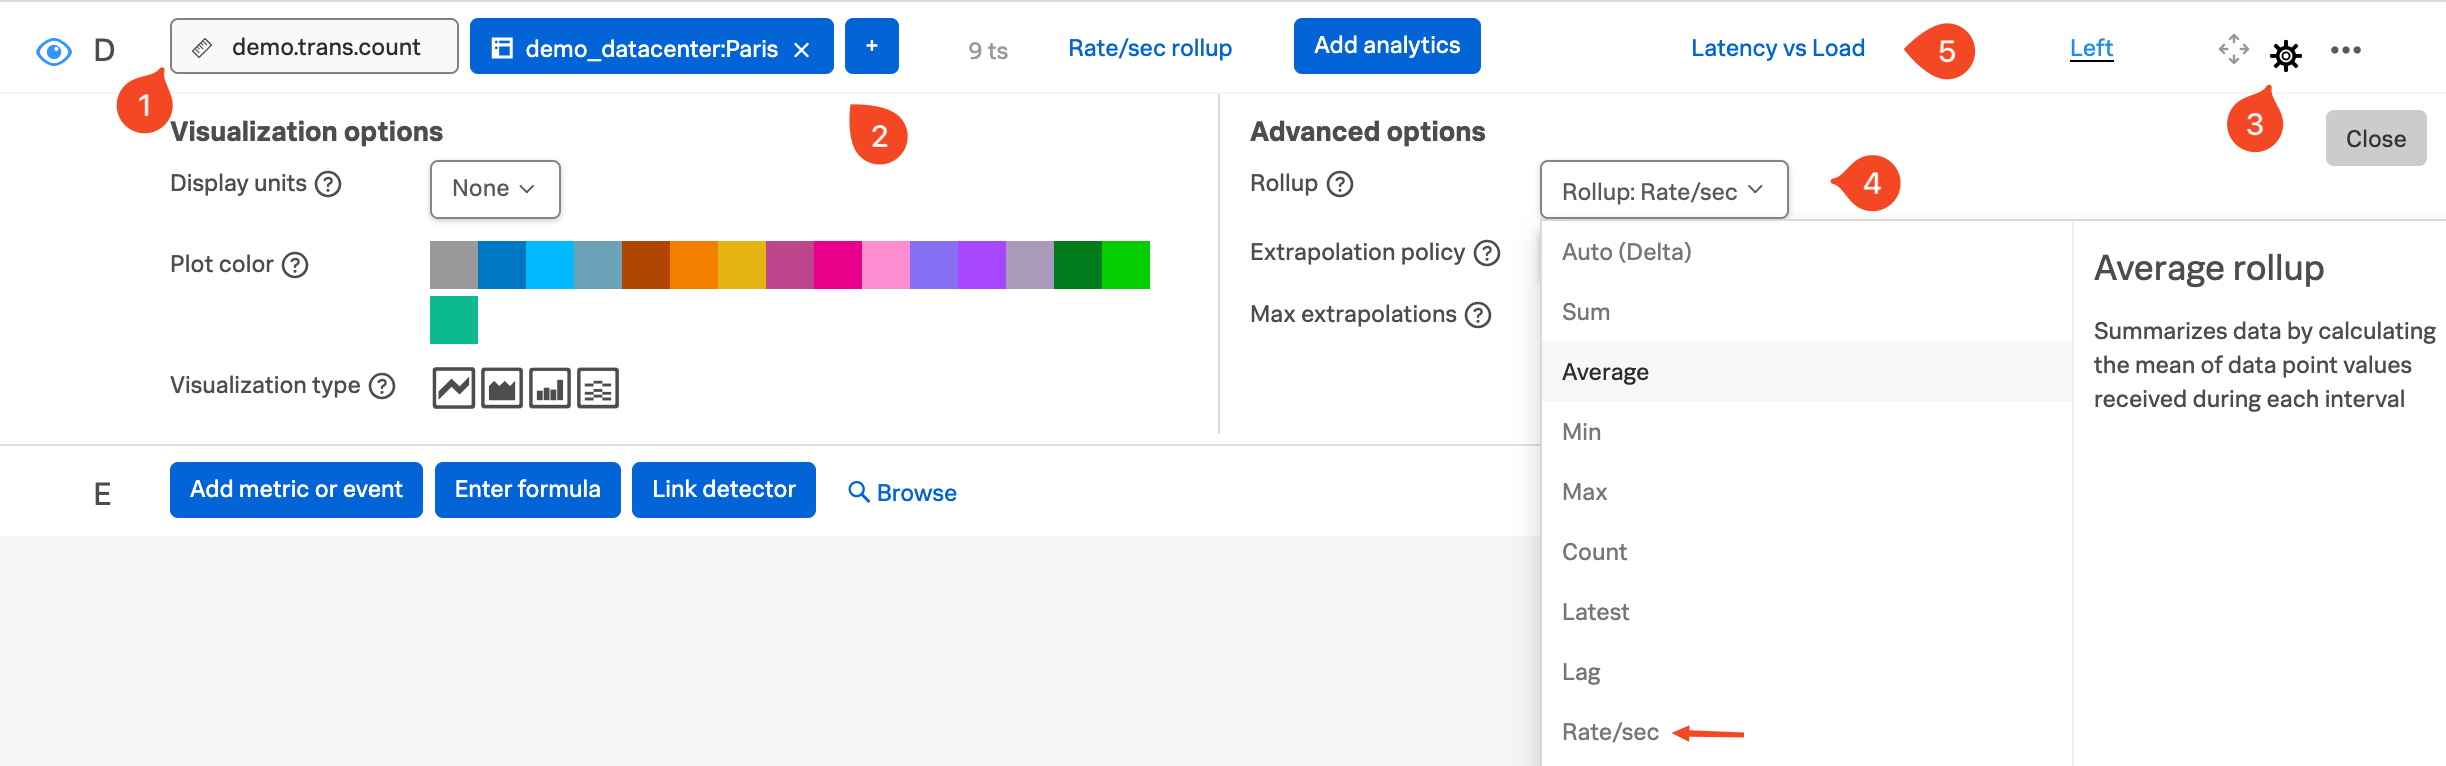This screenshot has height=766, width=2446.
Task: Open the three-dots more actions menu
Action: (2345, 50)
